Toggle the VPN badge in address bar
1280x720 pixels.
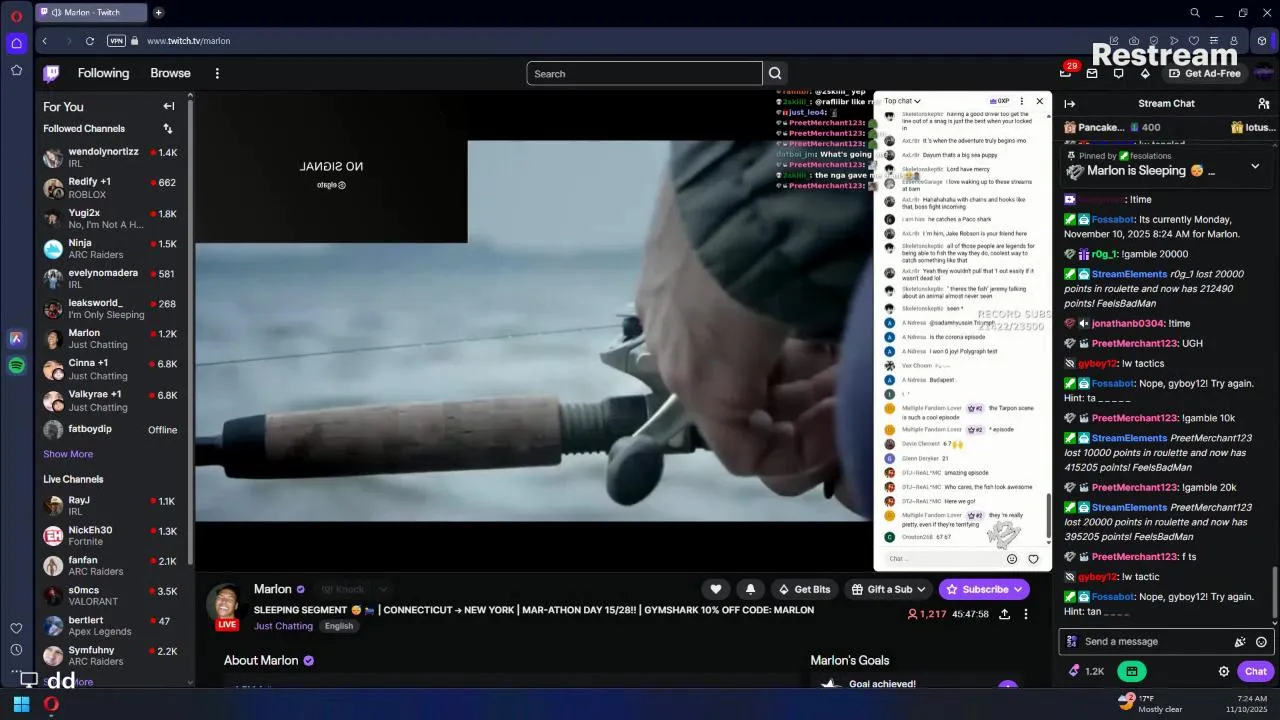[116, 41]
